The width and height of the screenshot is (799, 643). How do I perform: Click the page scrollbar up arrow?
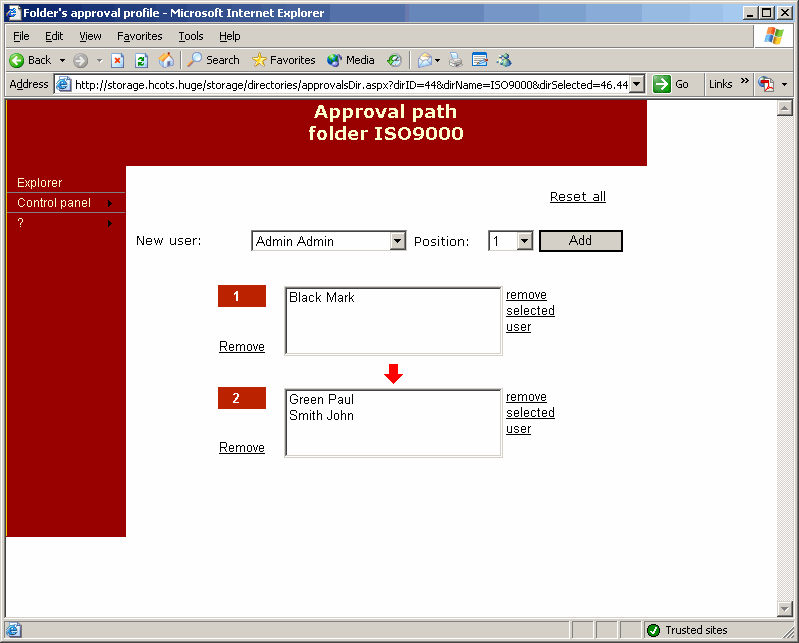pyautogui.click(x=785, y=108)
